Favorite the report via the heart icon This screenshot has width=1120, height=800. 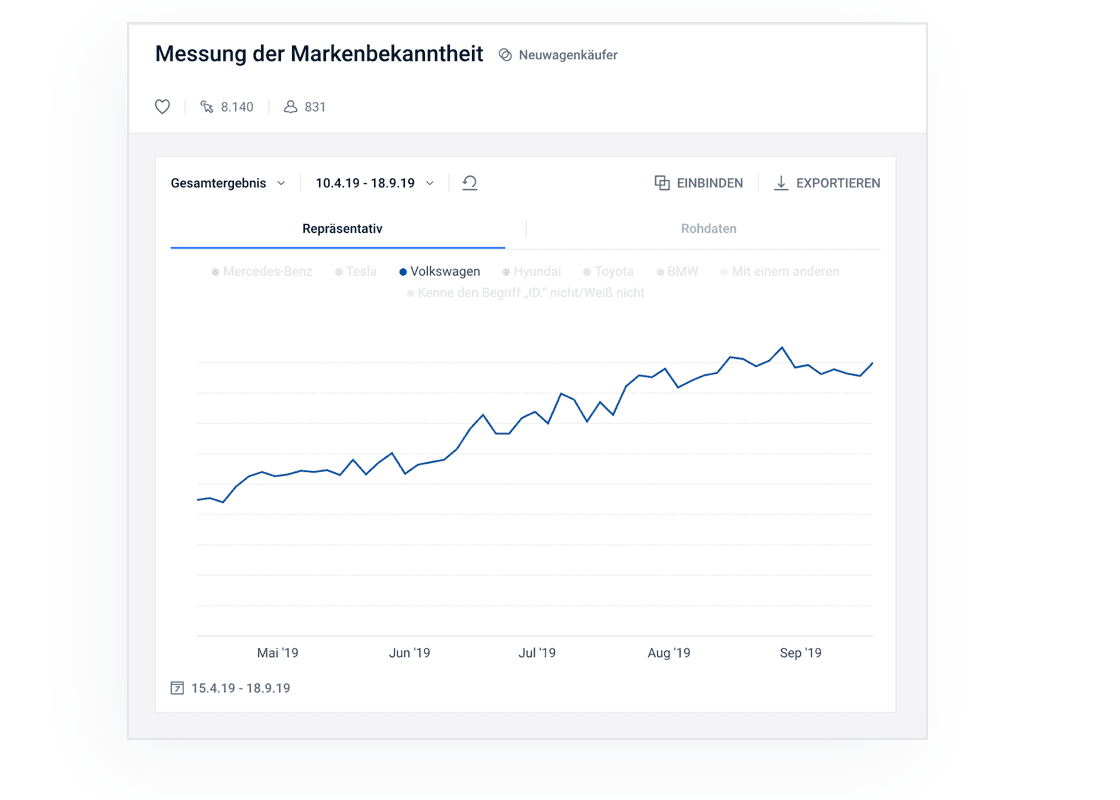pyautogui.click(x=162, y=106)
